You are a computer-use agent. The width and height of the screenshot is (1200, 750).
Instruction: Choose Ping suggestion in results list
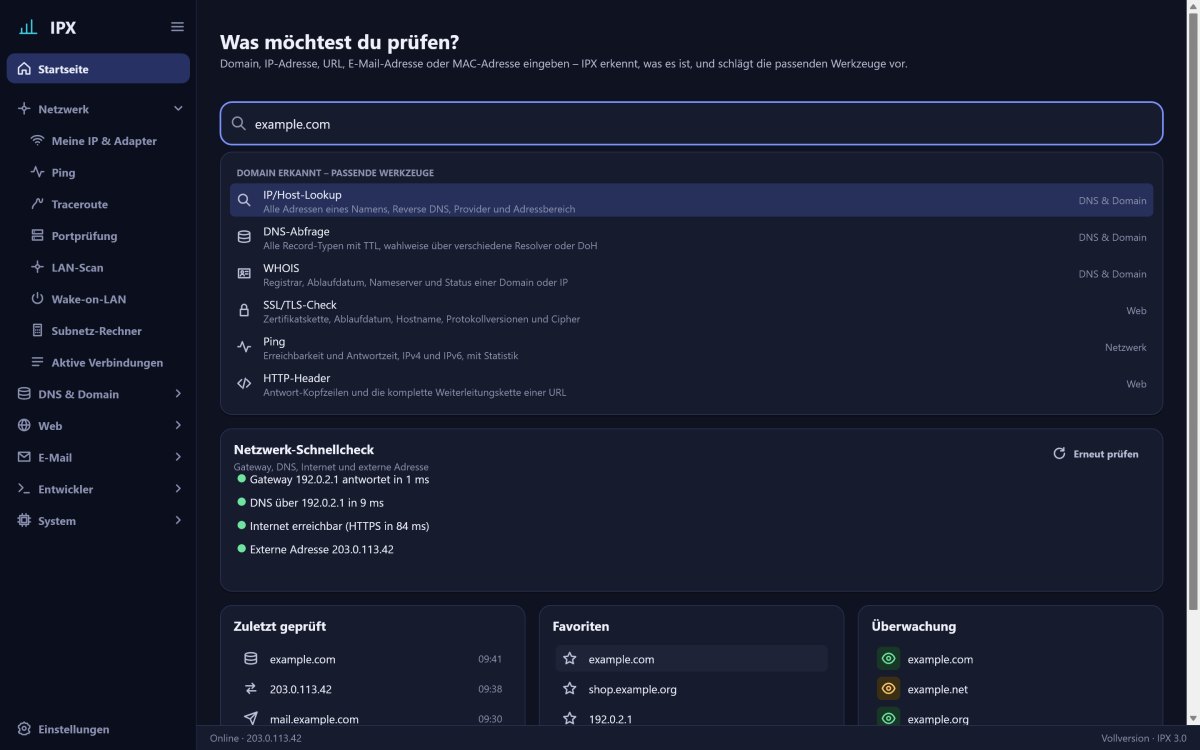[x=691, y=347]
